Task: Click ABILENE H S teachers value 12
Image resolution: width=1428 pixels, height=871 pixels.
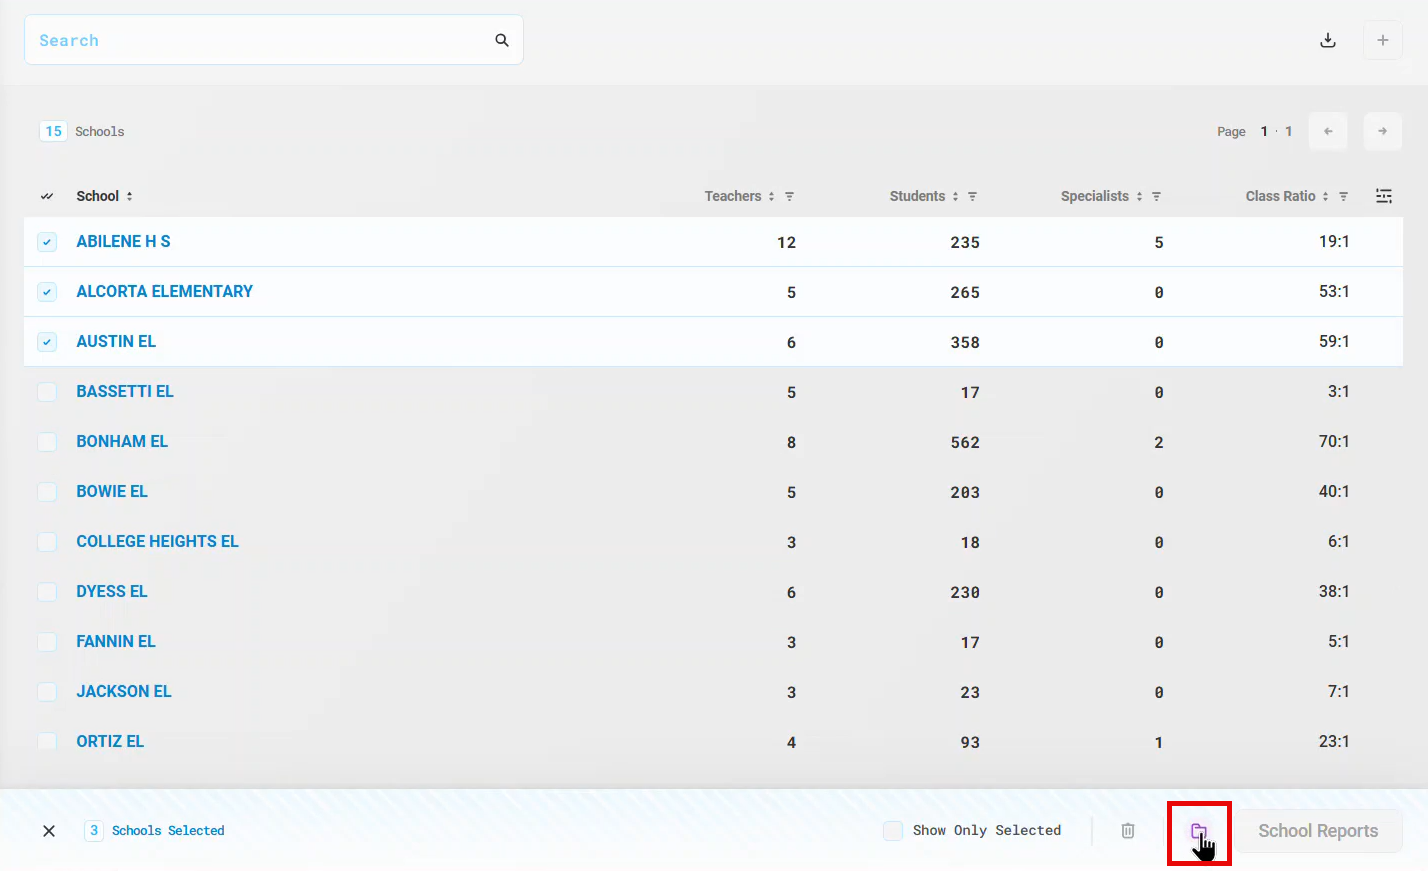Action: click(x=787, y=242)
